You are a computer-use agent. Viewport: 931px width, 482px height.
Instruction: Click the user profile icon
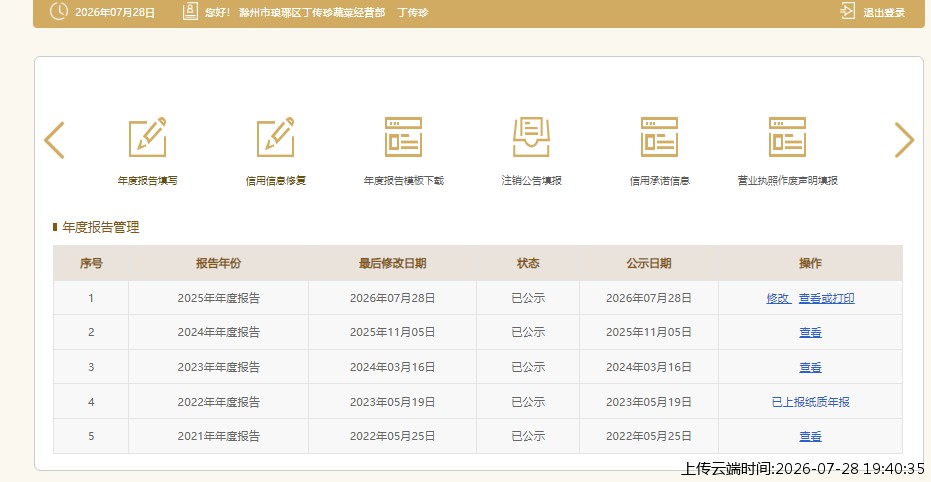(x=190, y=11)
